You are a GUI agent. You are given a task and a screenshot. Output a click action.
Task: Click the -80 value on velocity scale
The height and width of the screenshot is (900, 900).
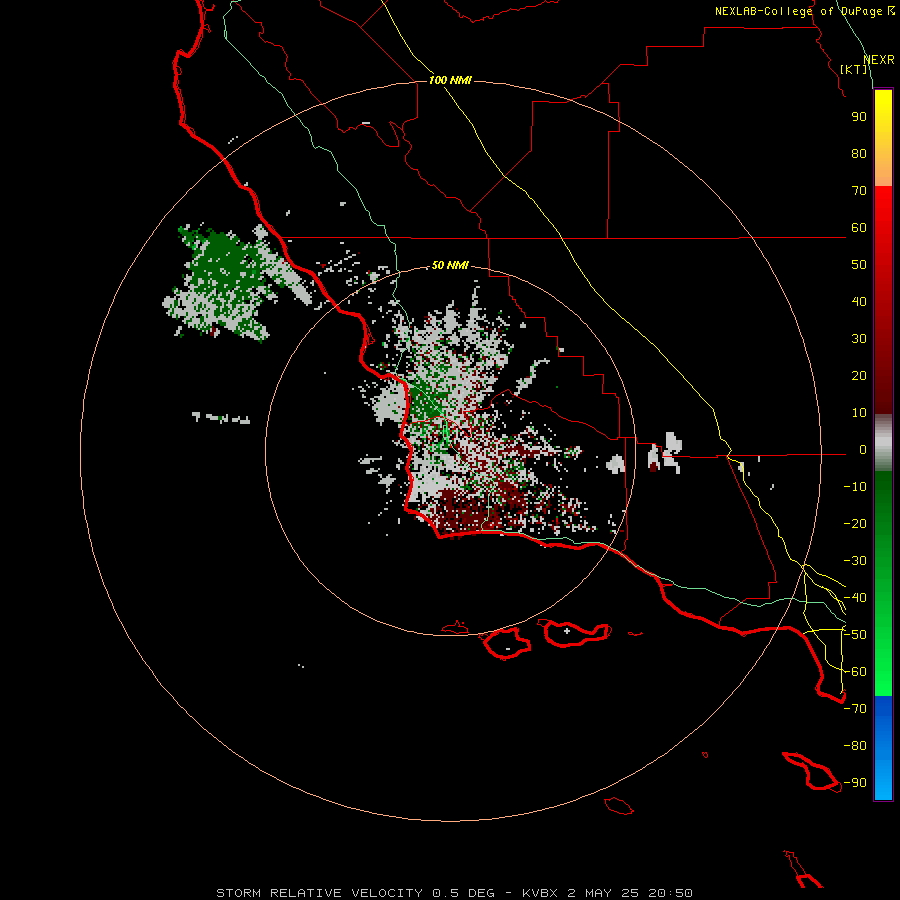855,746
